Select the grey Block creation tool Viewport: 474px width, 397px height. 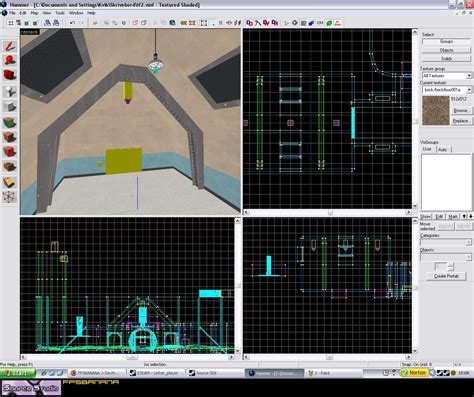point(10,107)
